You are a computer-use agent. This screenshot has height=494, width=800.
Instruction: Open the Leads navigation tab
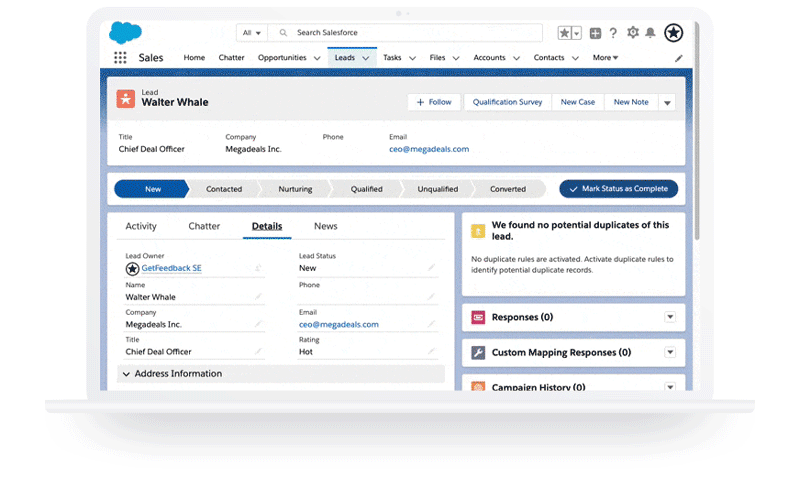[x=344, y=58]
